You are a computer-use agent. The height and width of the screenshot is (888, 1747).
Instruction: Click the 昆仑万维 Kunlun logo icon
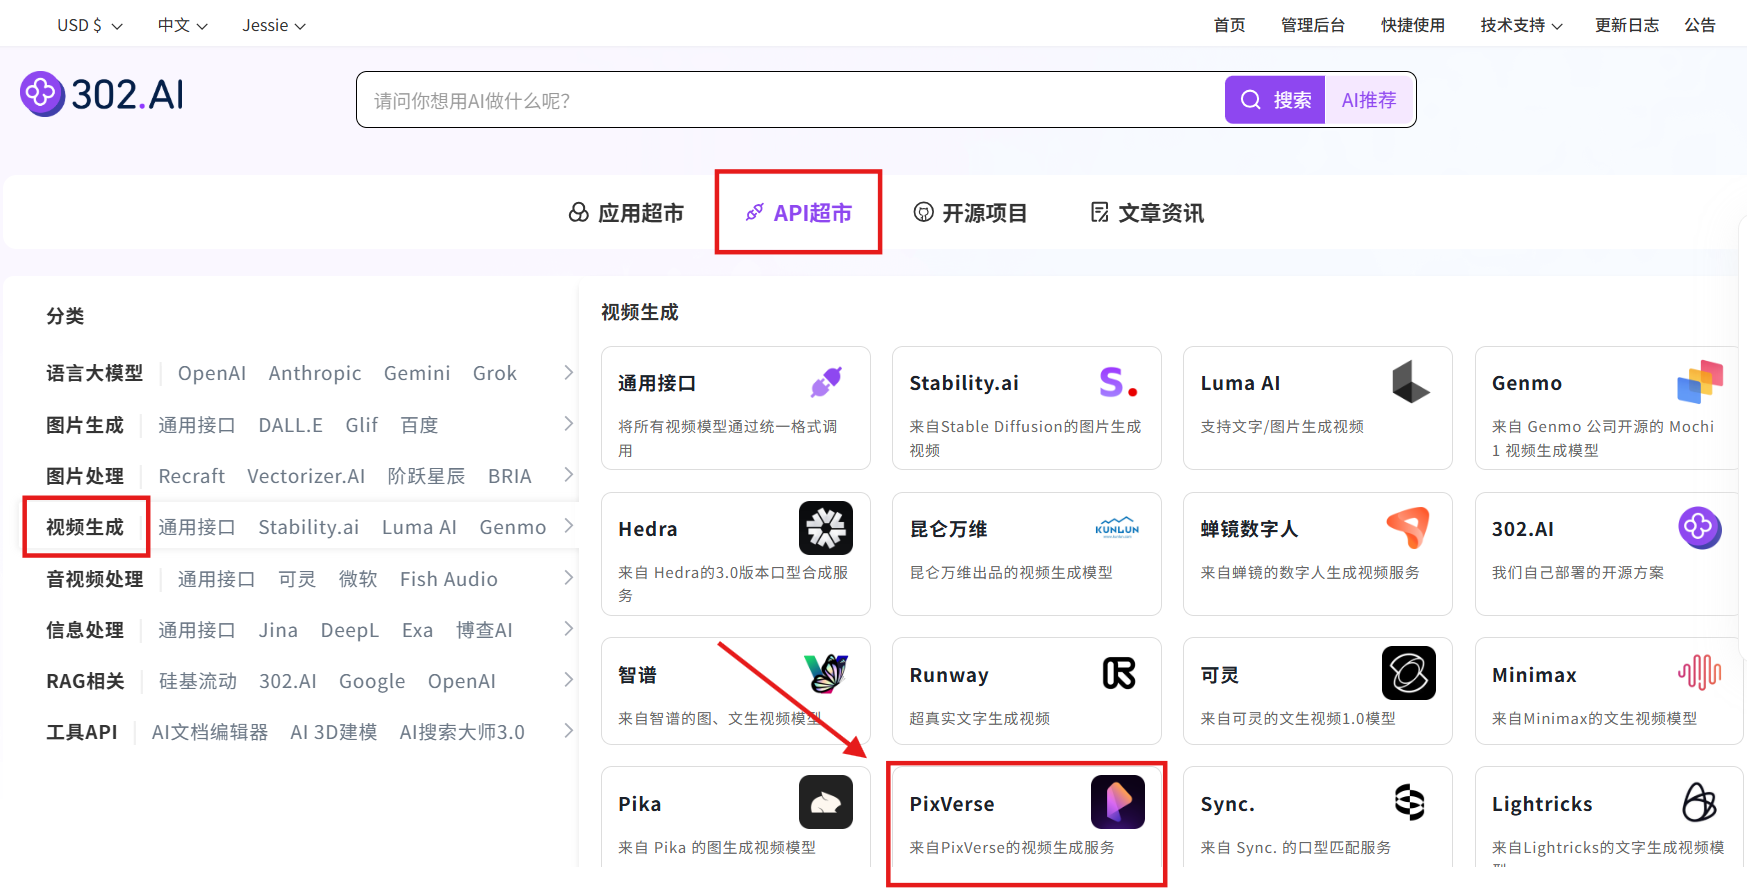point(1117,528)
